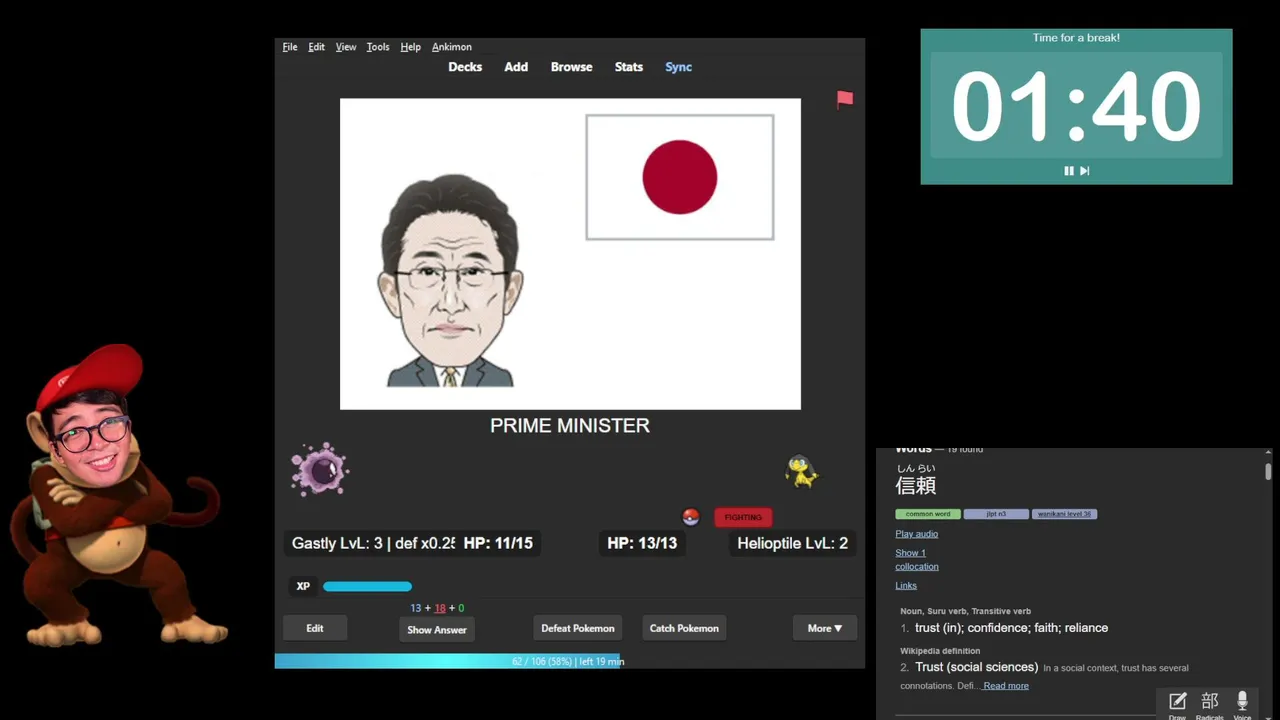Click the Japan flag image on card
1280x720 pixels.
(x=680, y=177)
